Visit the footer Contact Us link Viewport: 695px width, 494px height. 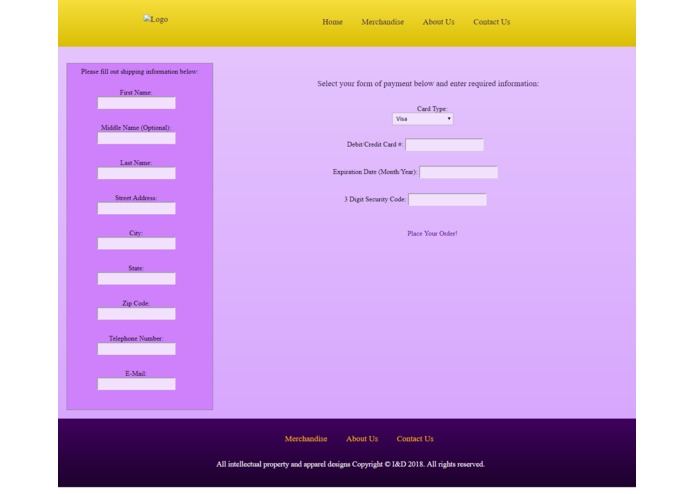tap(415, 439)
